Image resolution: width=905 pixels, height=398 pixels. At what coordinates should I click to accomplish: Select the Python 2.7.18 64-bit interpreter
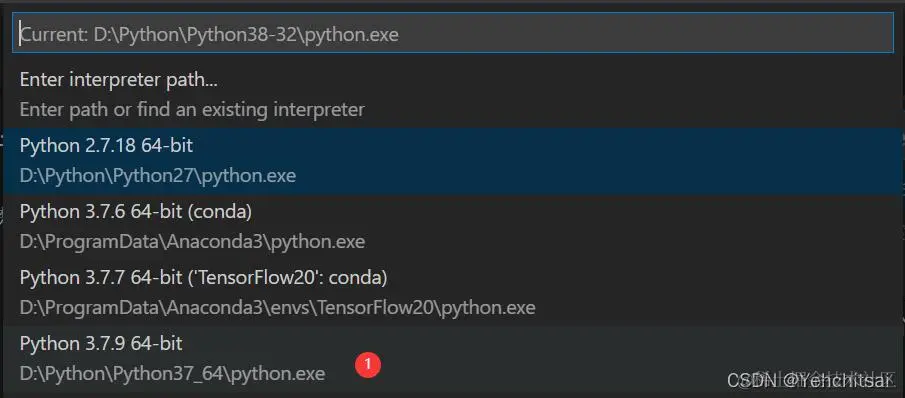click(x=453, y=161)
